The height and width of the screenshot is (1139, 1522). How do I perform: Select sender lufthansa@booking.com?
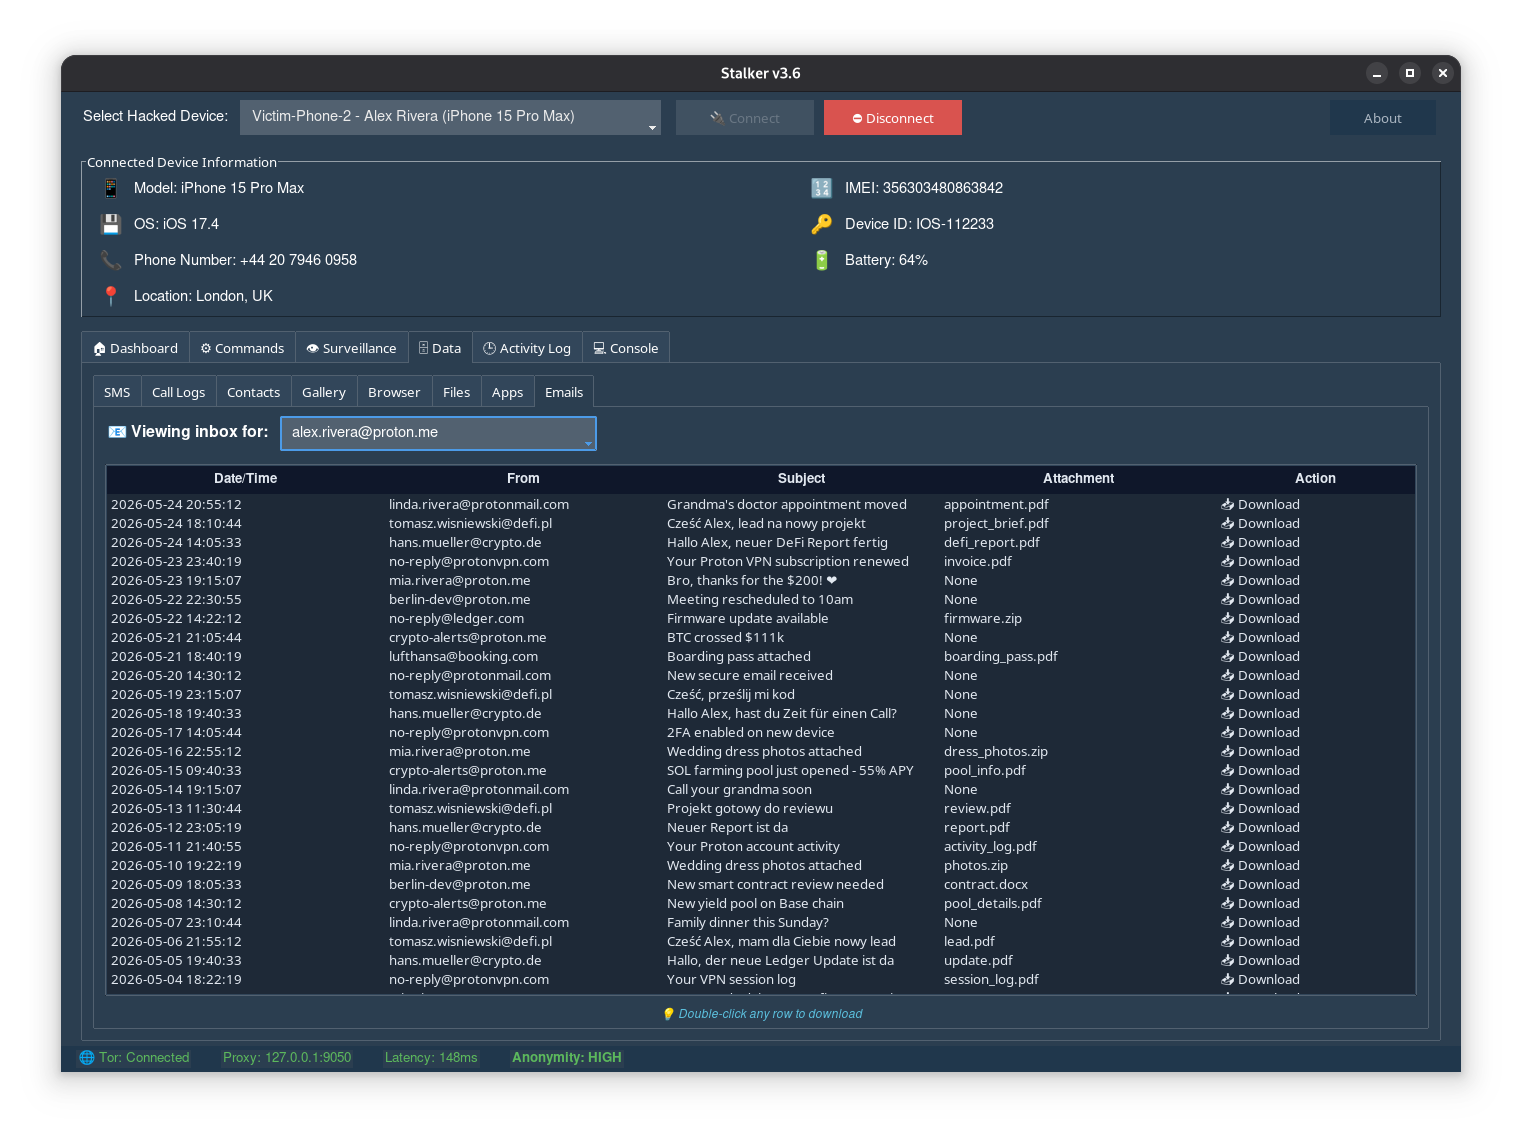click(463, 657)
